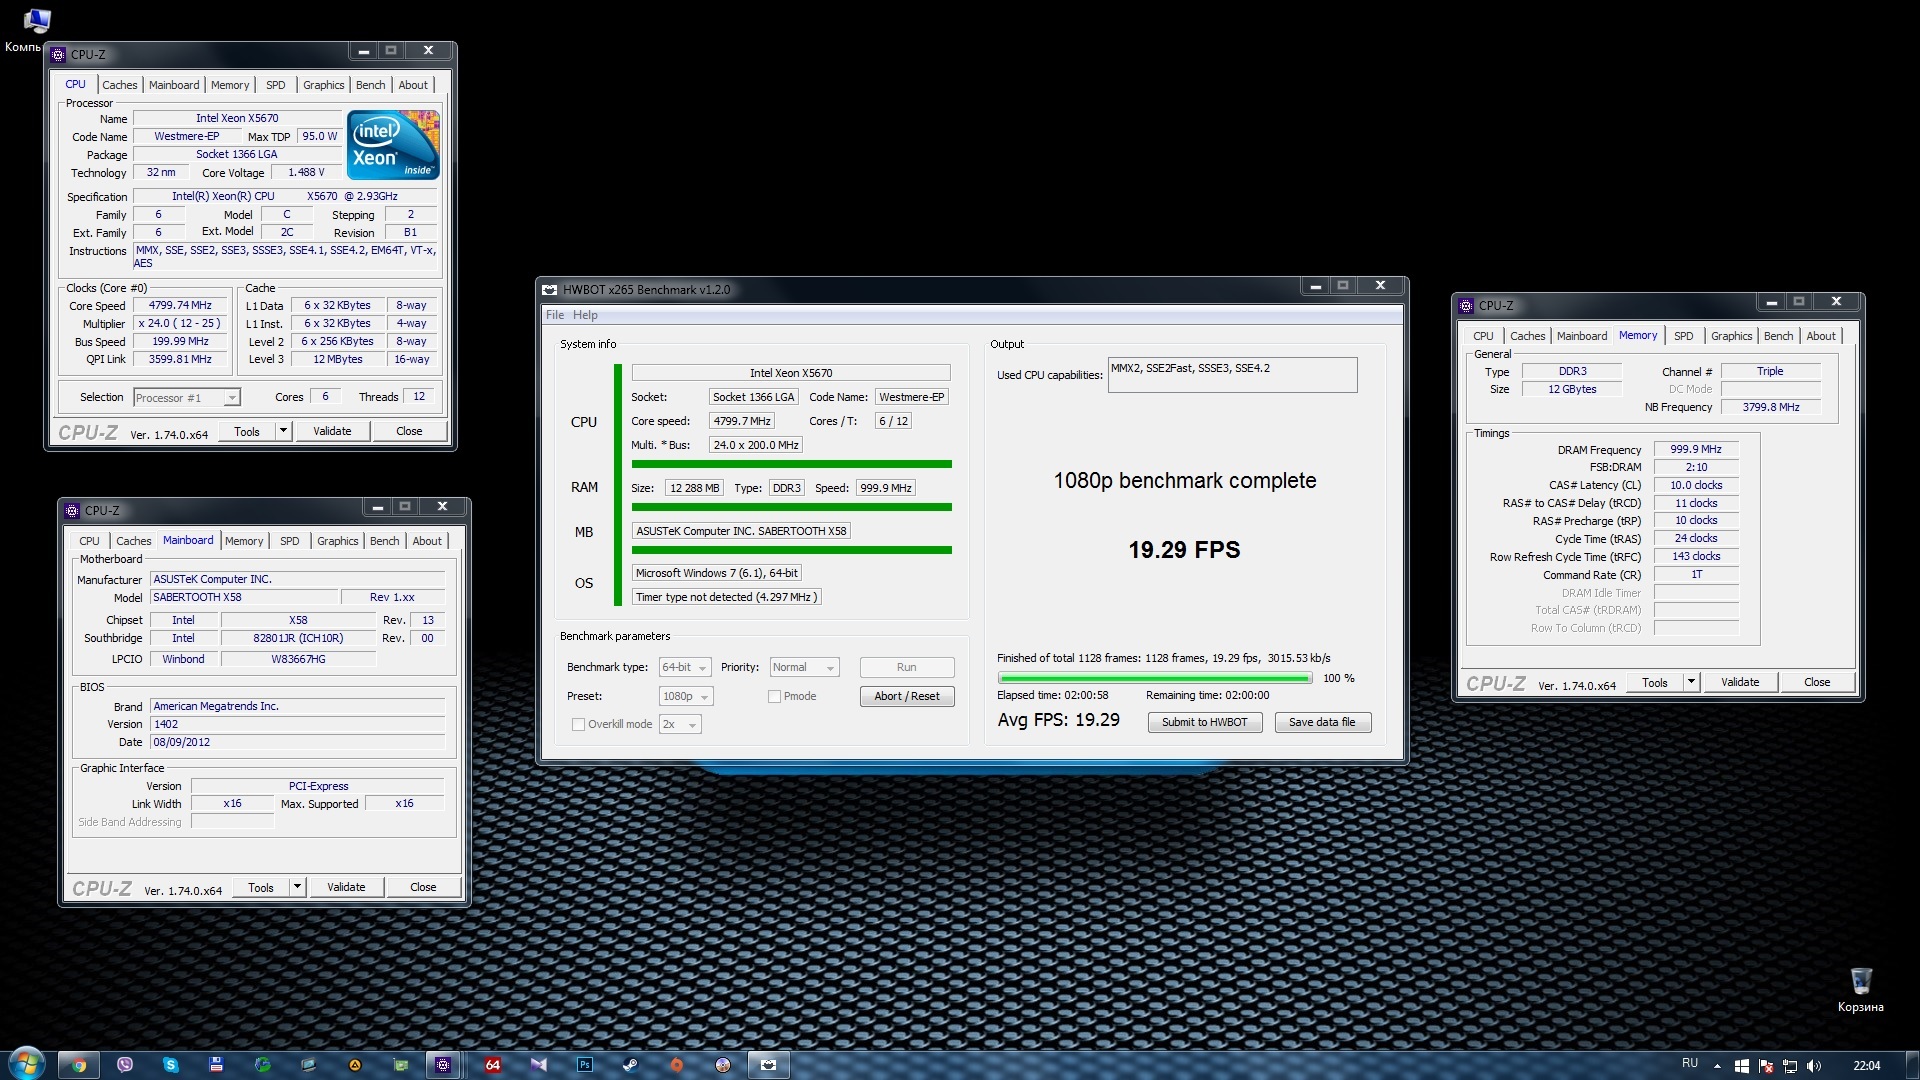Click the BIOS Version 1402 value
This screenshot has width=1920, height=1080.
coord(297,725)
